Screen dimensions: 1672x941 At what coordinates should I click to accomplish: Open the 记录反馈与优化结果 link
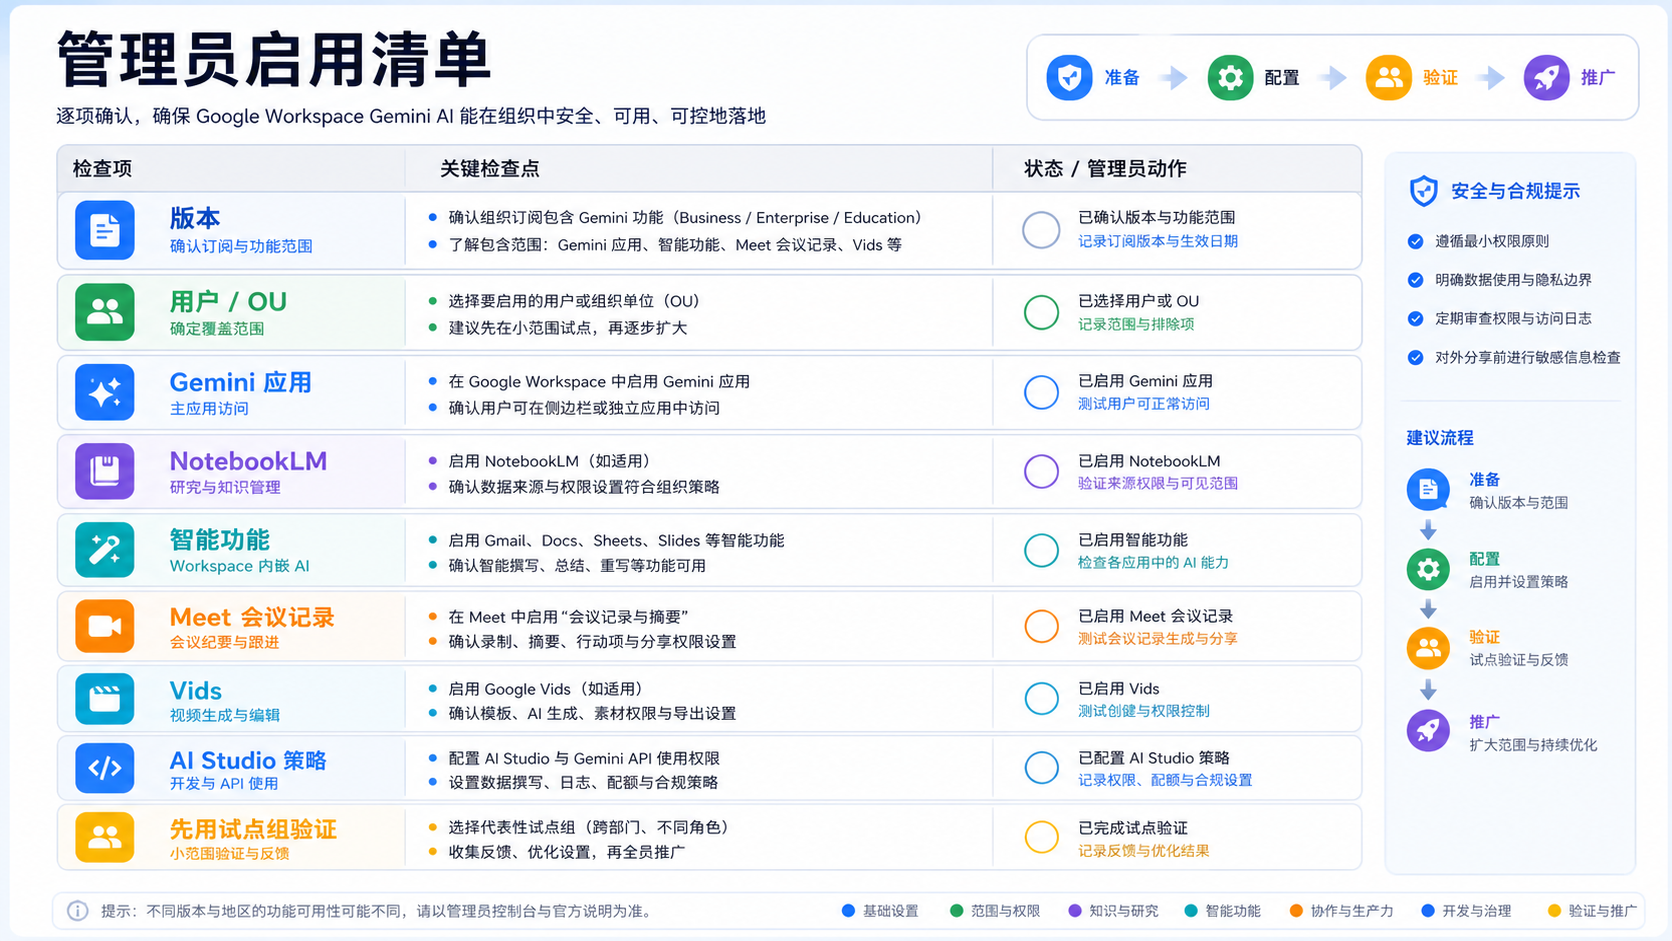tap(1143, 851)
